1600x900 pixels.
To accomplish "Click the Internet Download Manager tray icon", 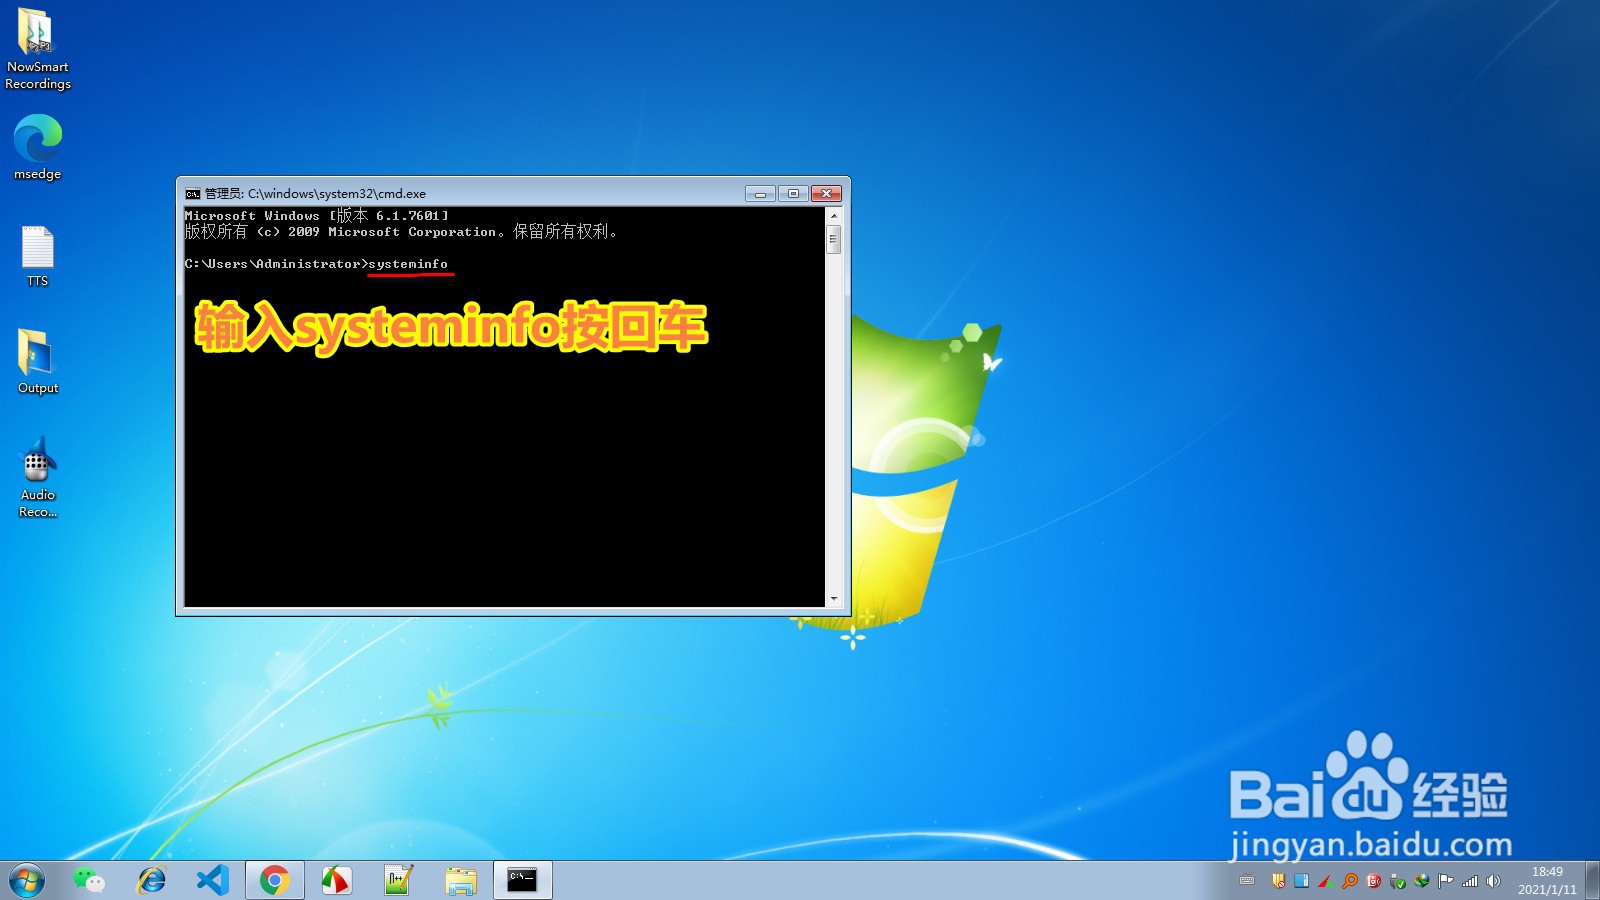I will click(x=1421, y=881).
